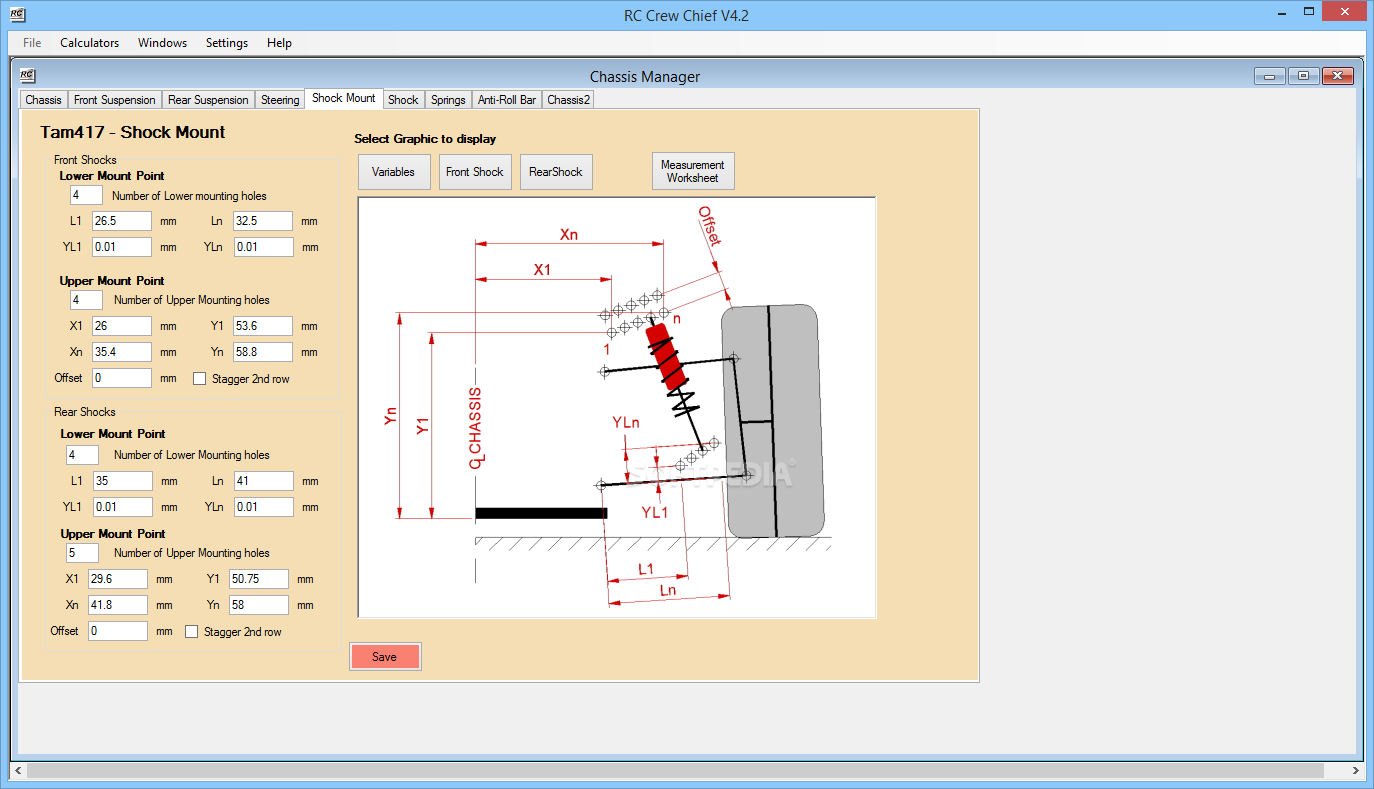
Task: Click the rear shocks YL1 field
Action: pyautogui.click(x=123, y=507)
